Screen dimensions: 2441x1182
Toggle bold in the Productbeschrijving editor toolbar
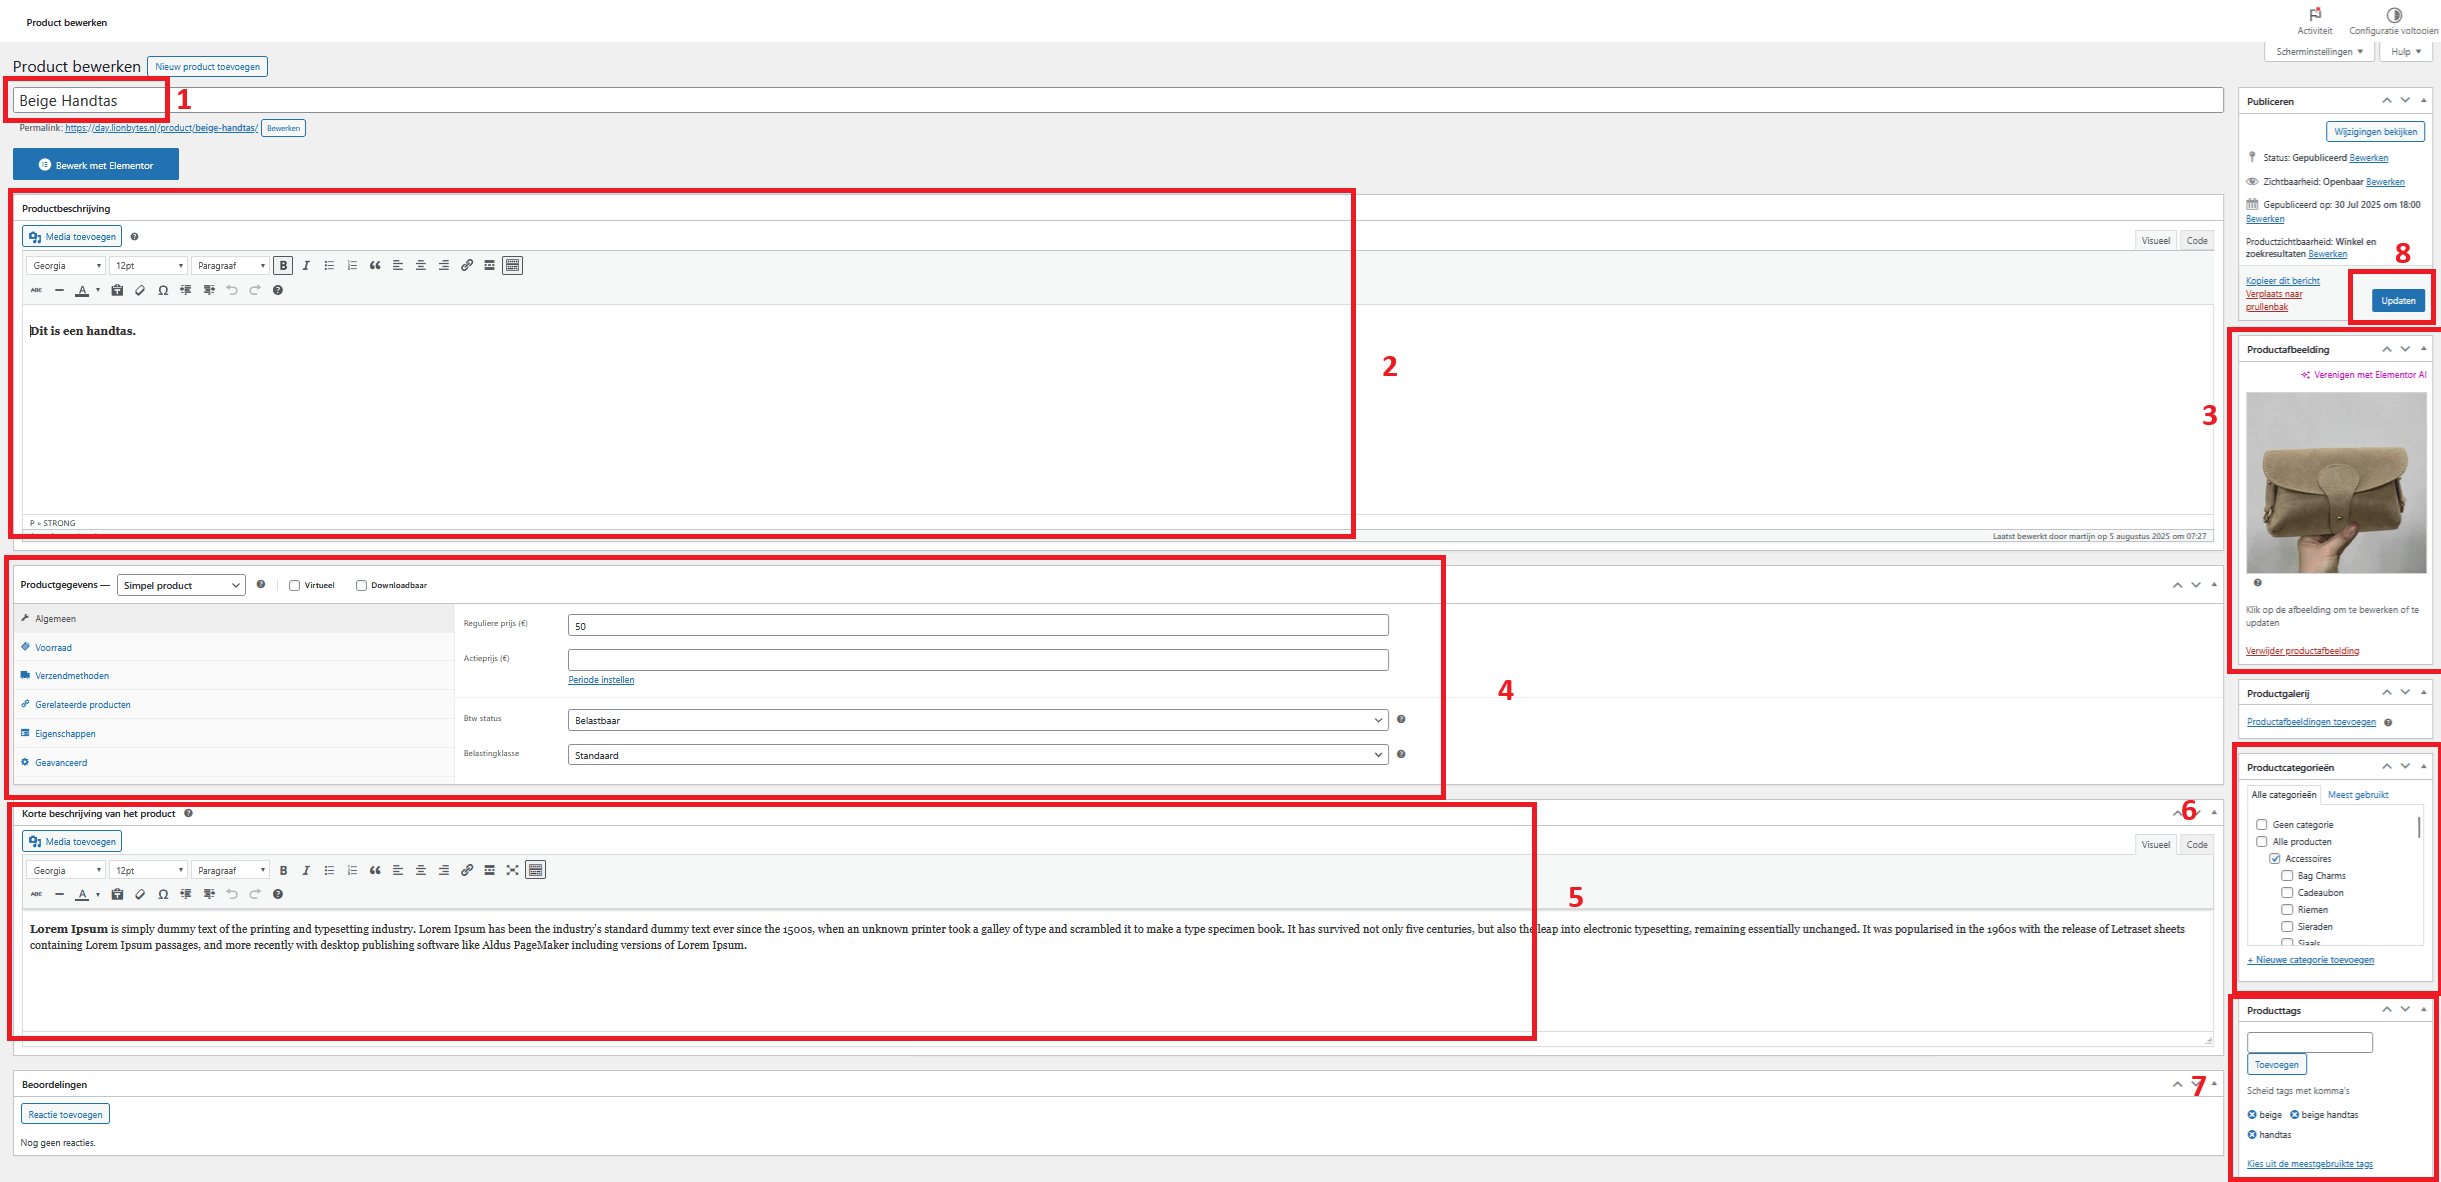point(283,266)
